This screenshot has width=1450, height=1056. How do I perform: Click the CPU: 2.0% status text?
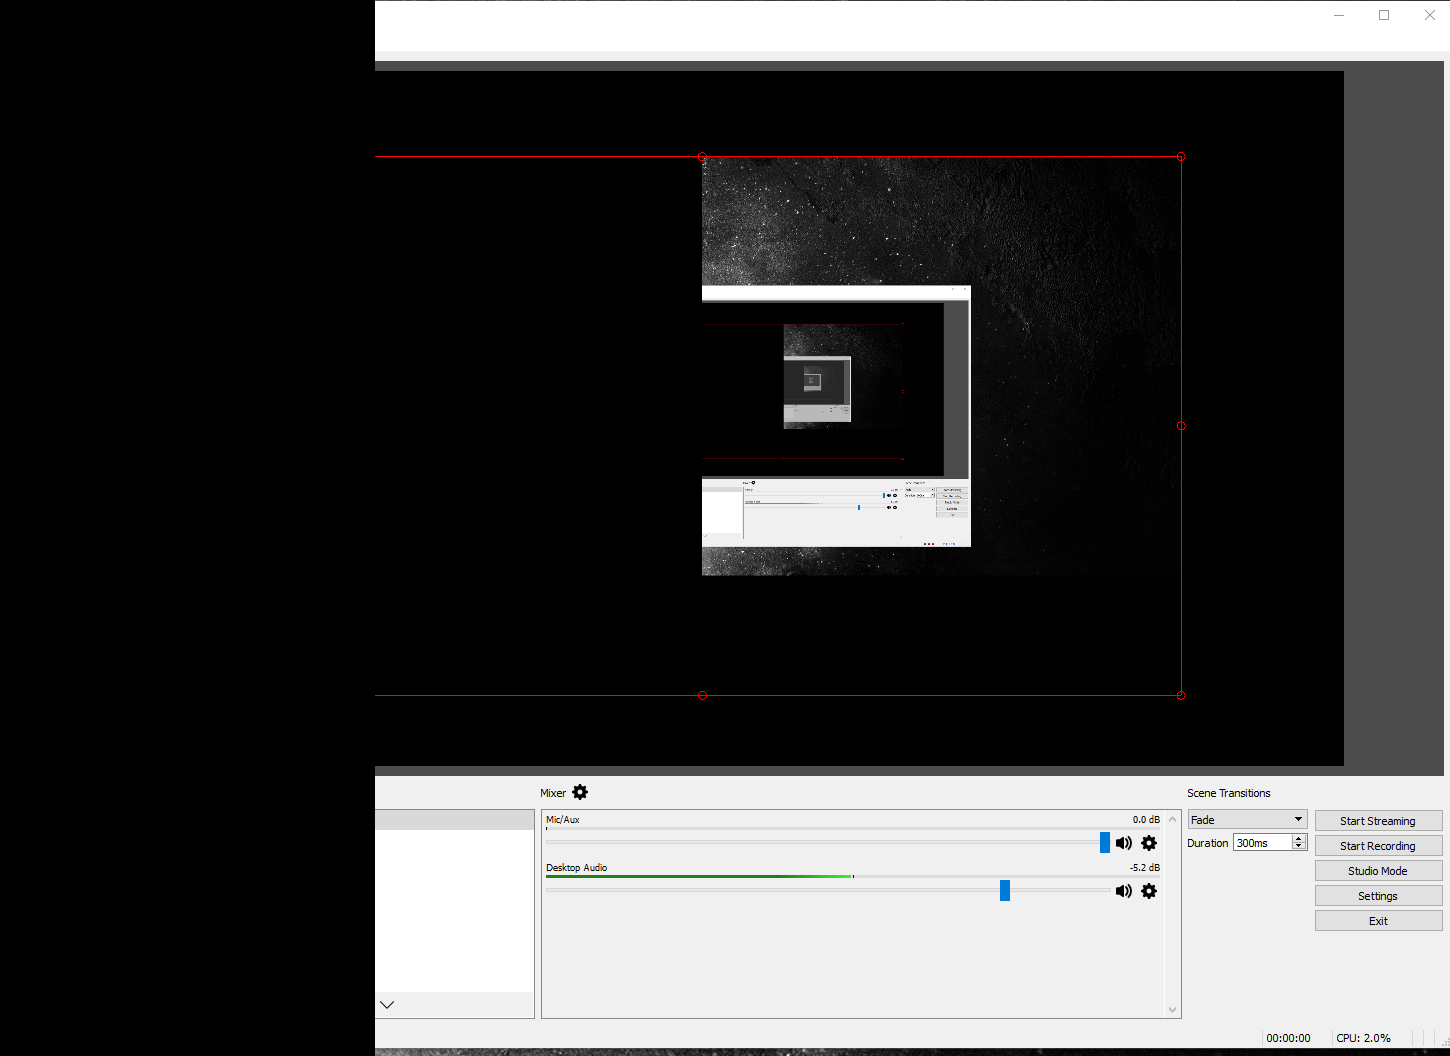[x=1363, y=1038]
